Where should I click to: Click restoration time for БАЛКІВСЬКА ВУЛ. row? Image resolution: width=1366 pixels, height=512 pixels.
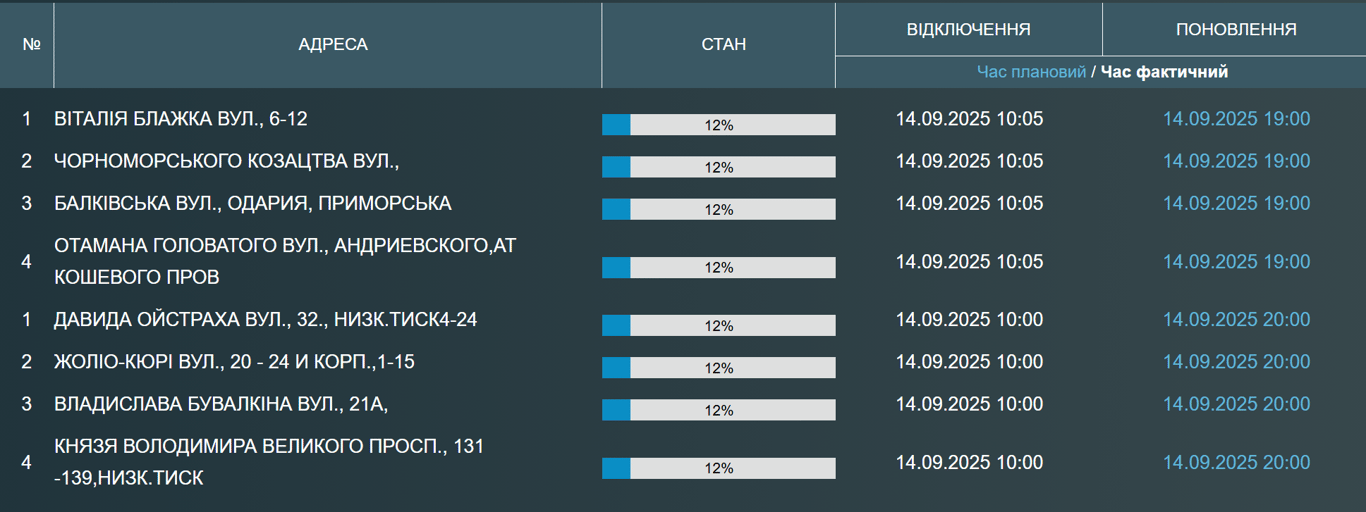tap(1236, 203)
